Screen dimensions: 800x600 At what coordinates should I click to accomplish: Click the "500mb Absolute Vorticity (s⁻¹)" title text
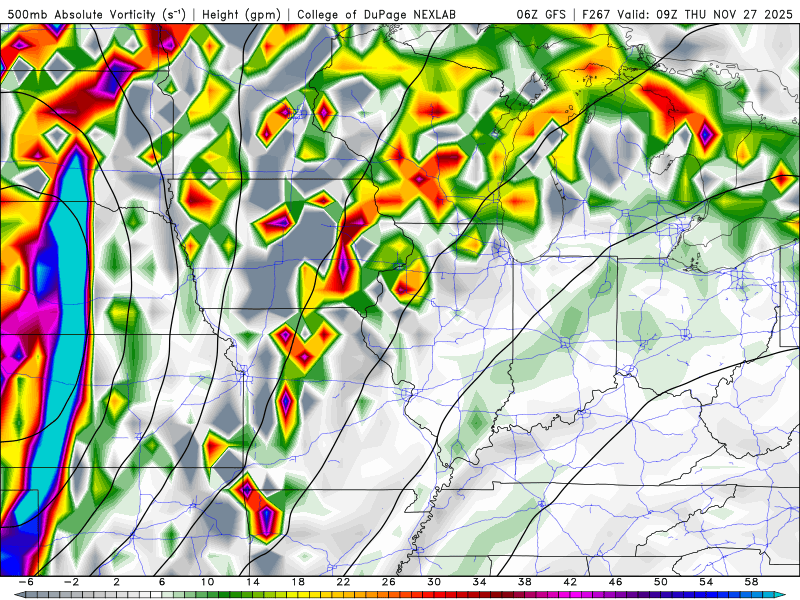click(x=96, y=14)
